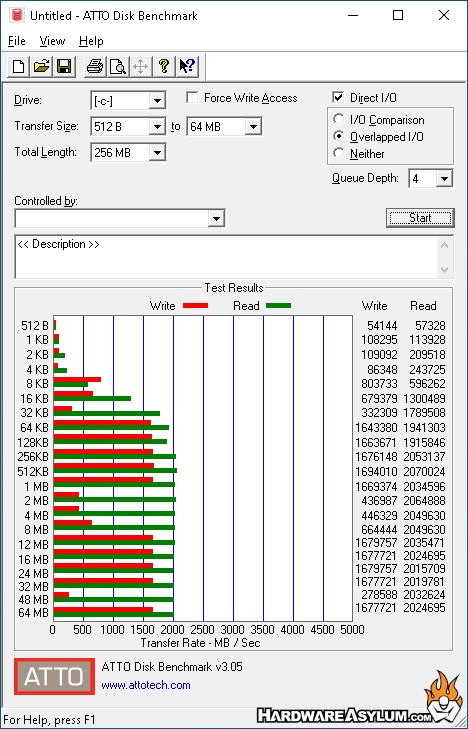Click the yellow question mark About icon

pos(164,66)
